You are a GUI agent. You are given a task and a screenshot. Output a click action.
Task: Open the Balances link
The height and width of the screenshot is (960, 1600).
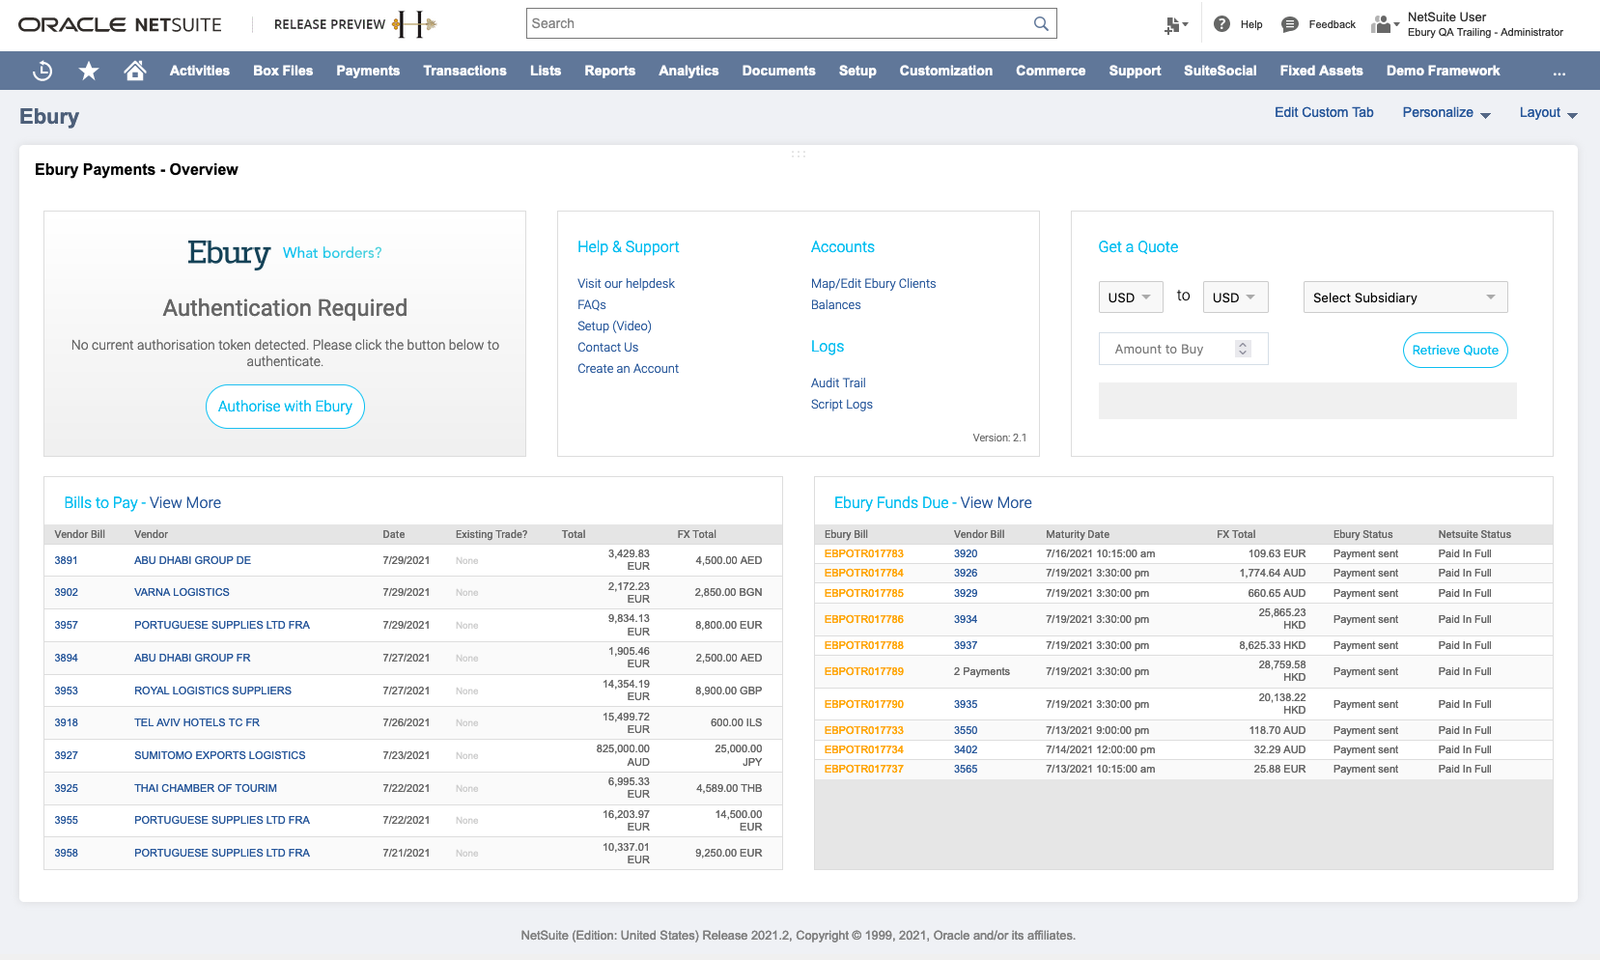pyautogui.click(x=835, y=305)
